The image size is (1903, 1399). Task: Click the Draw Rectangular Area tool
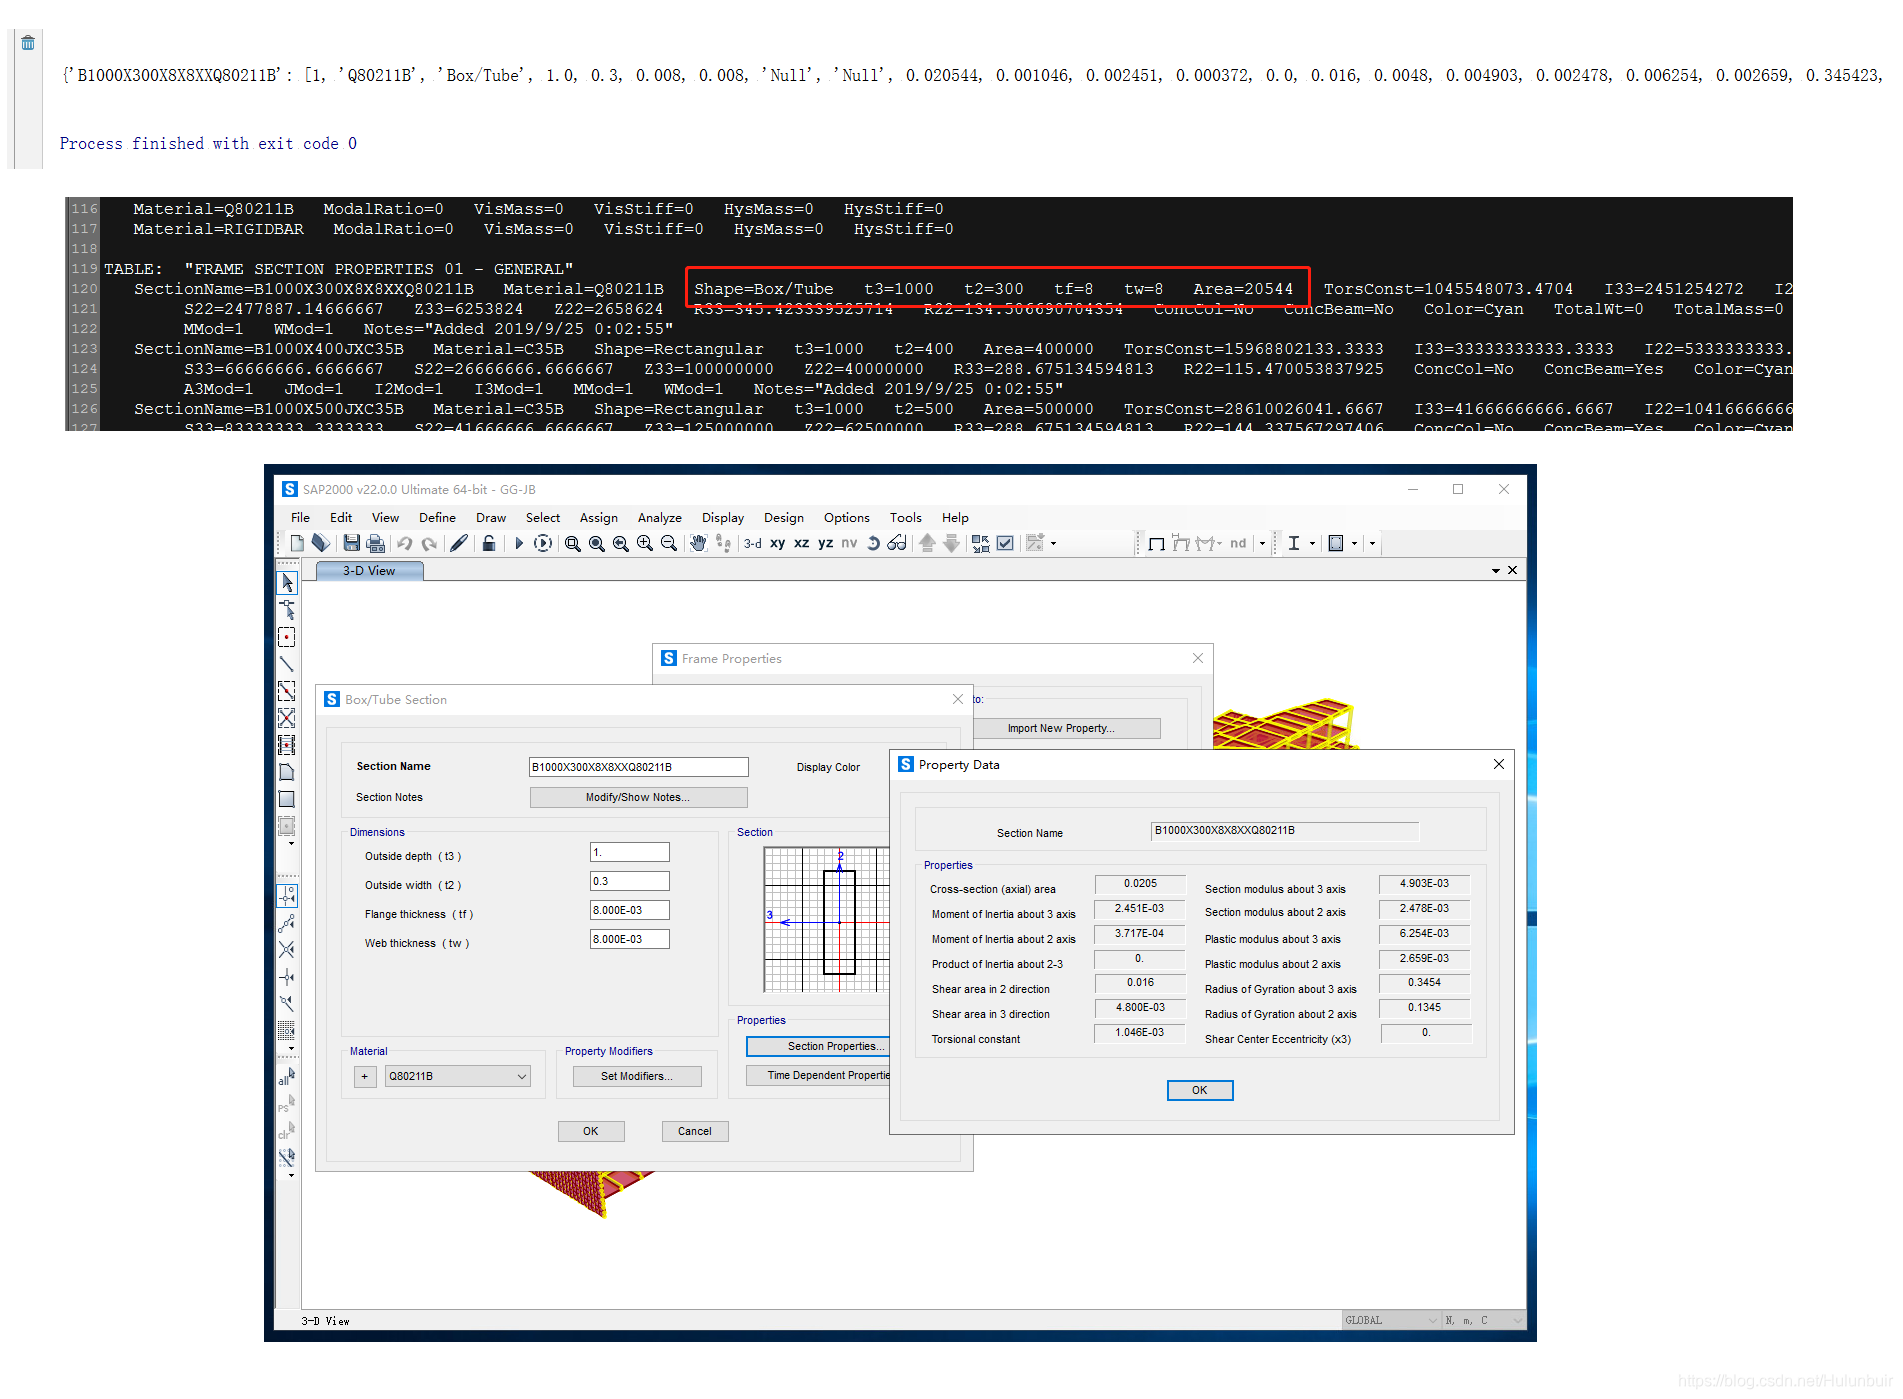[287, 799]
